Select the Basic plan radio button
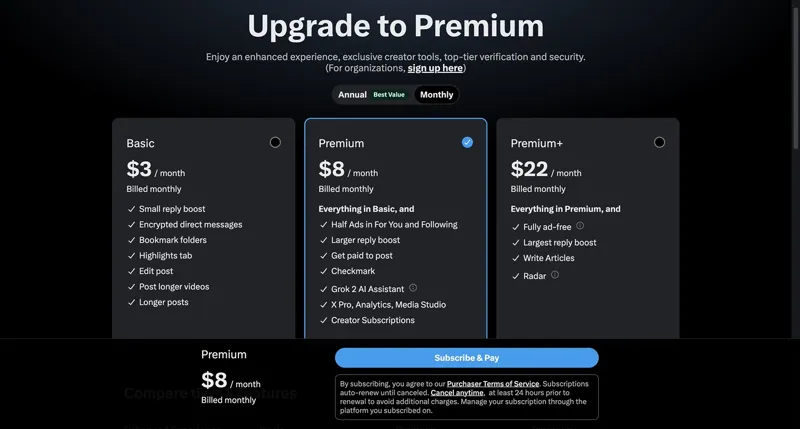 coord(275,142)
